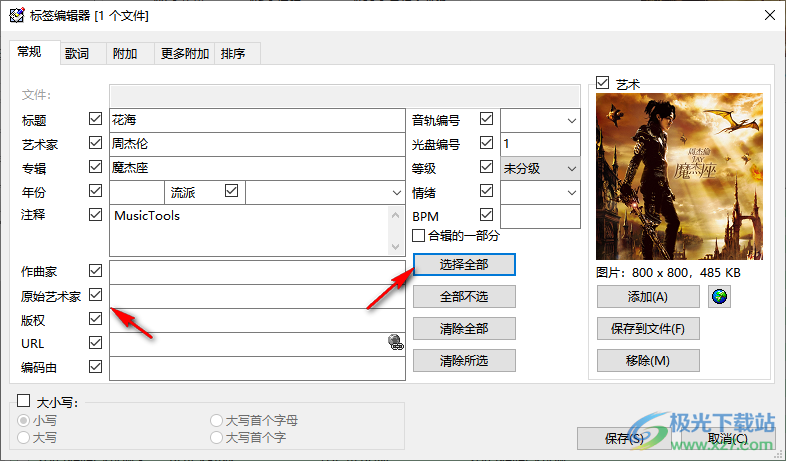The width and height of the screenshot is (786, 461).
Task: Toggle the 编码由 checkbox
Action: pos(95,367)
